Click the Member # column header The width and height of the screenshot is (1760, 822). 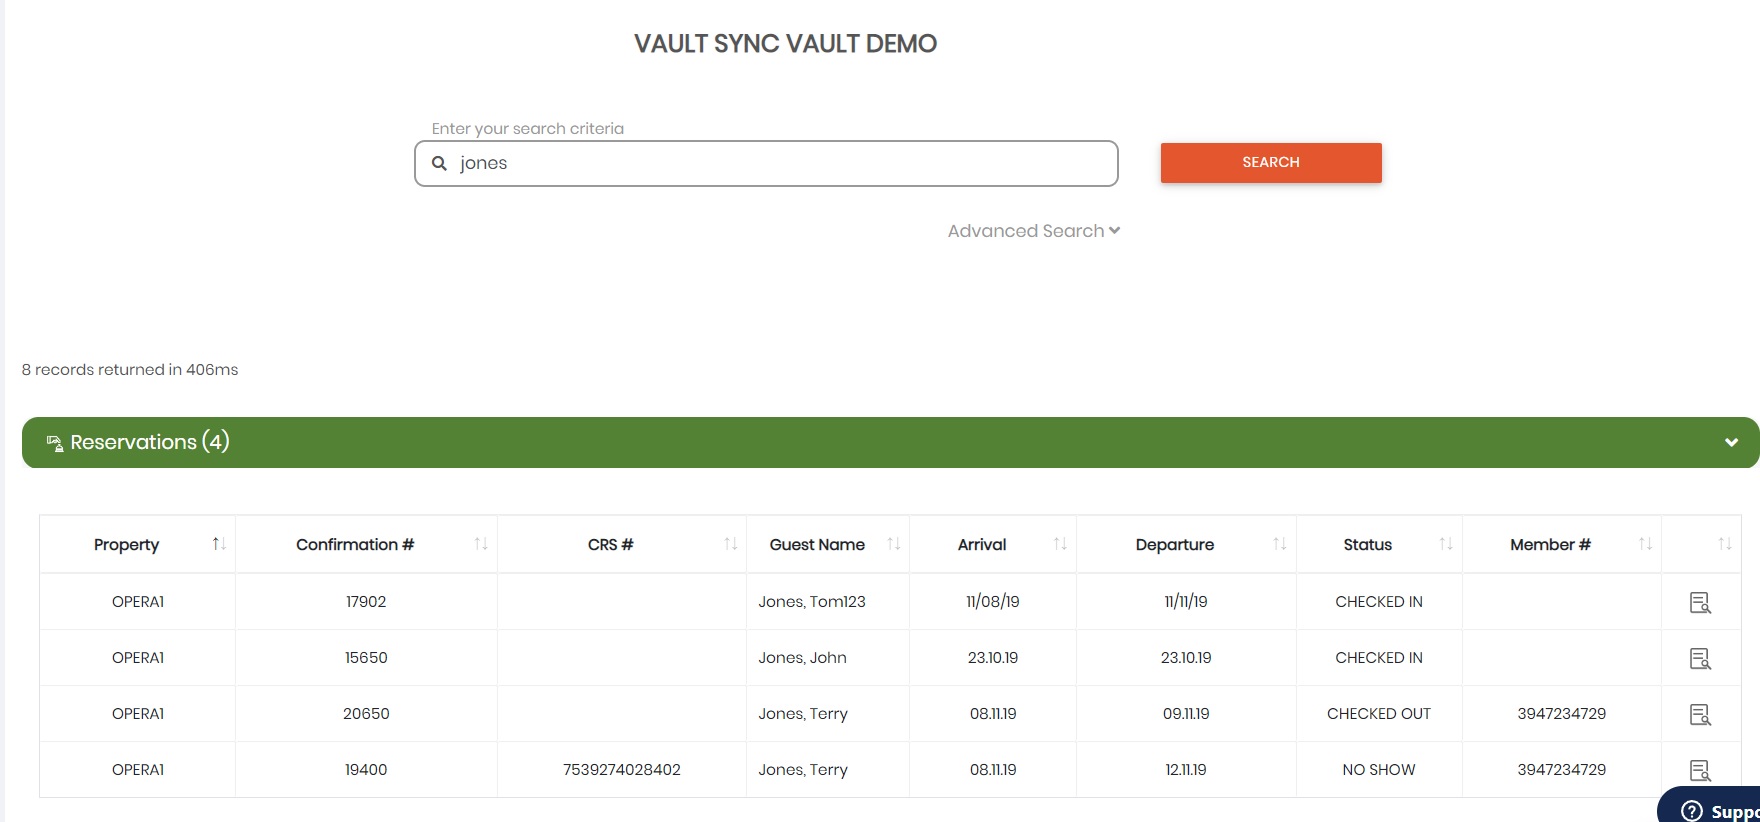pos(1550,545)
